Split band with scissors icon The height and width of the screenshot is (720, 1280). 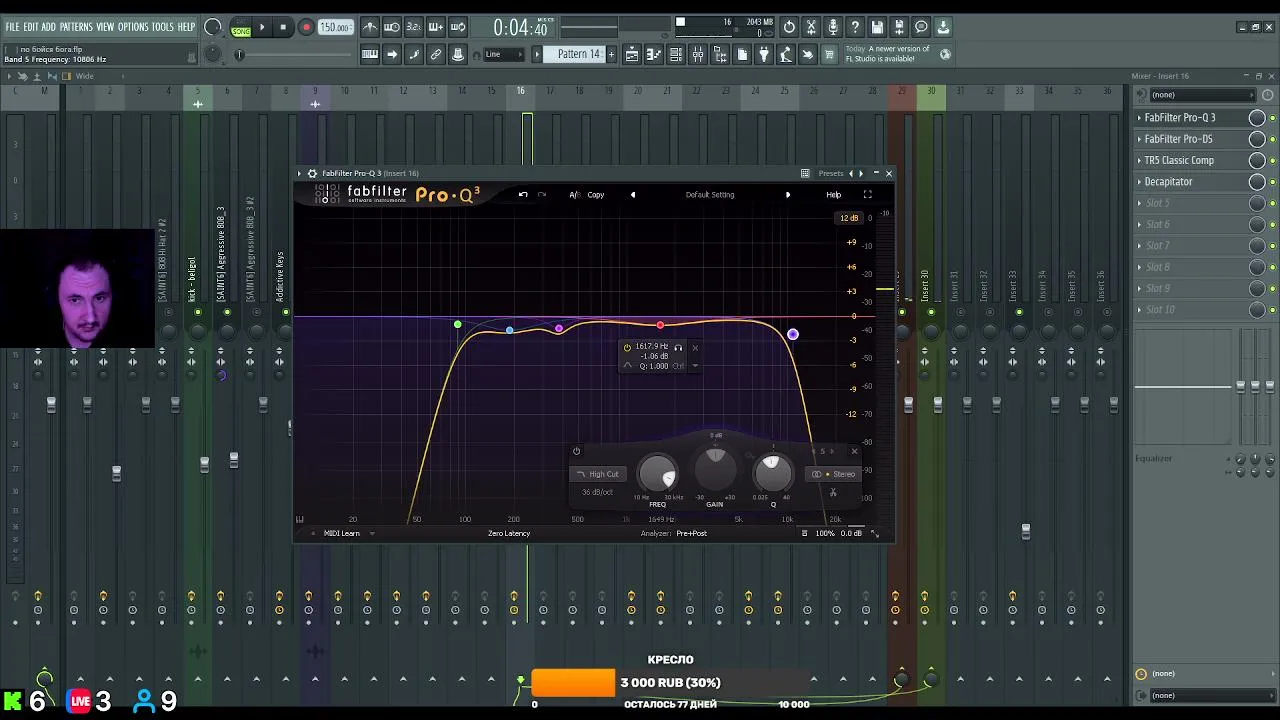(x=833, y=492)
